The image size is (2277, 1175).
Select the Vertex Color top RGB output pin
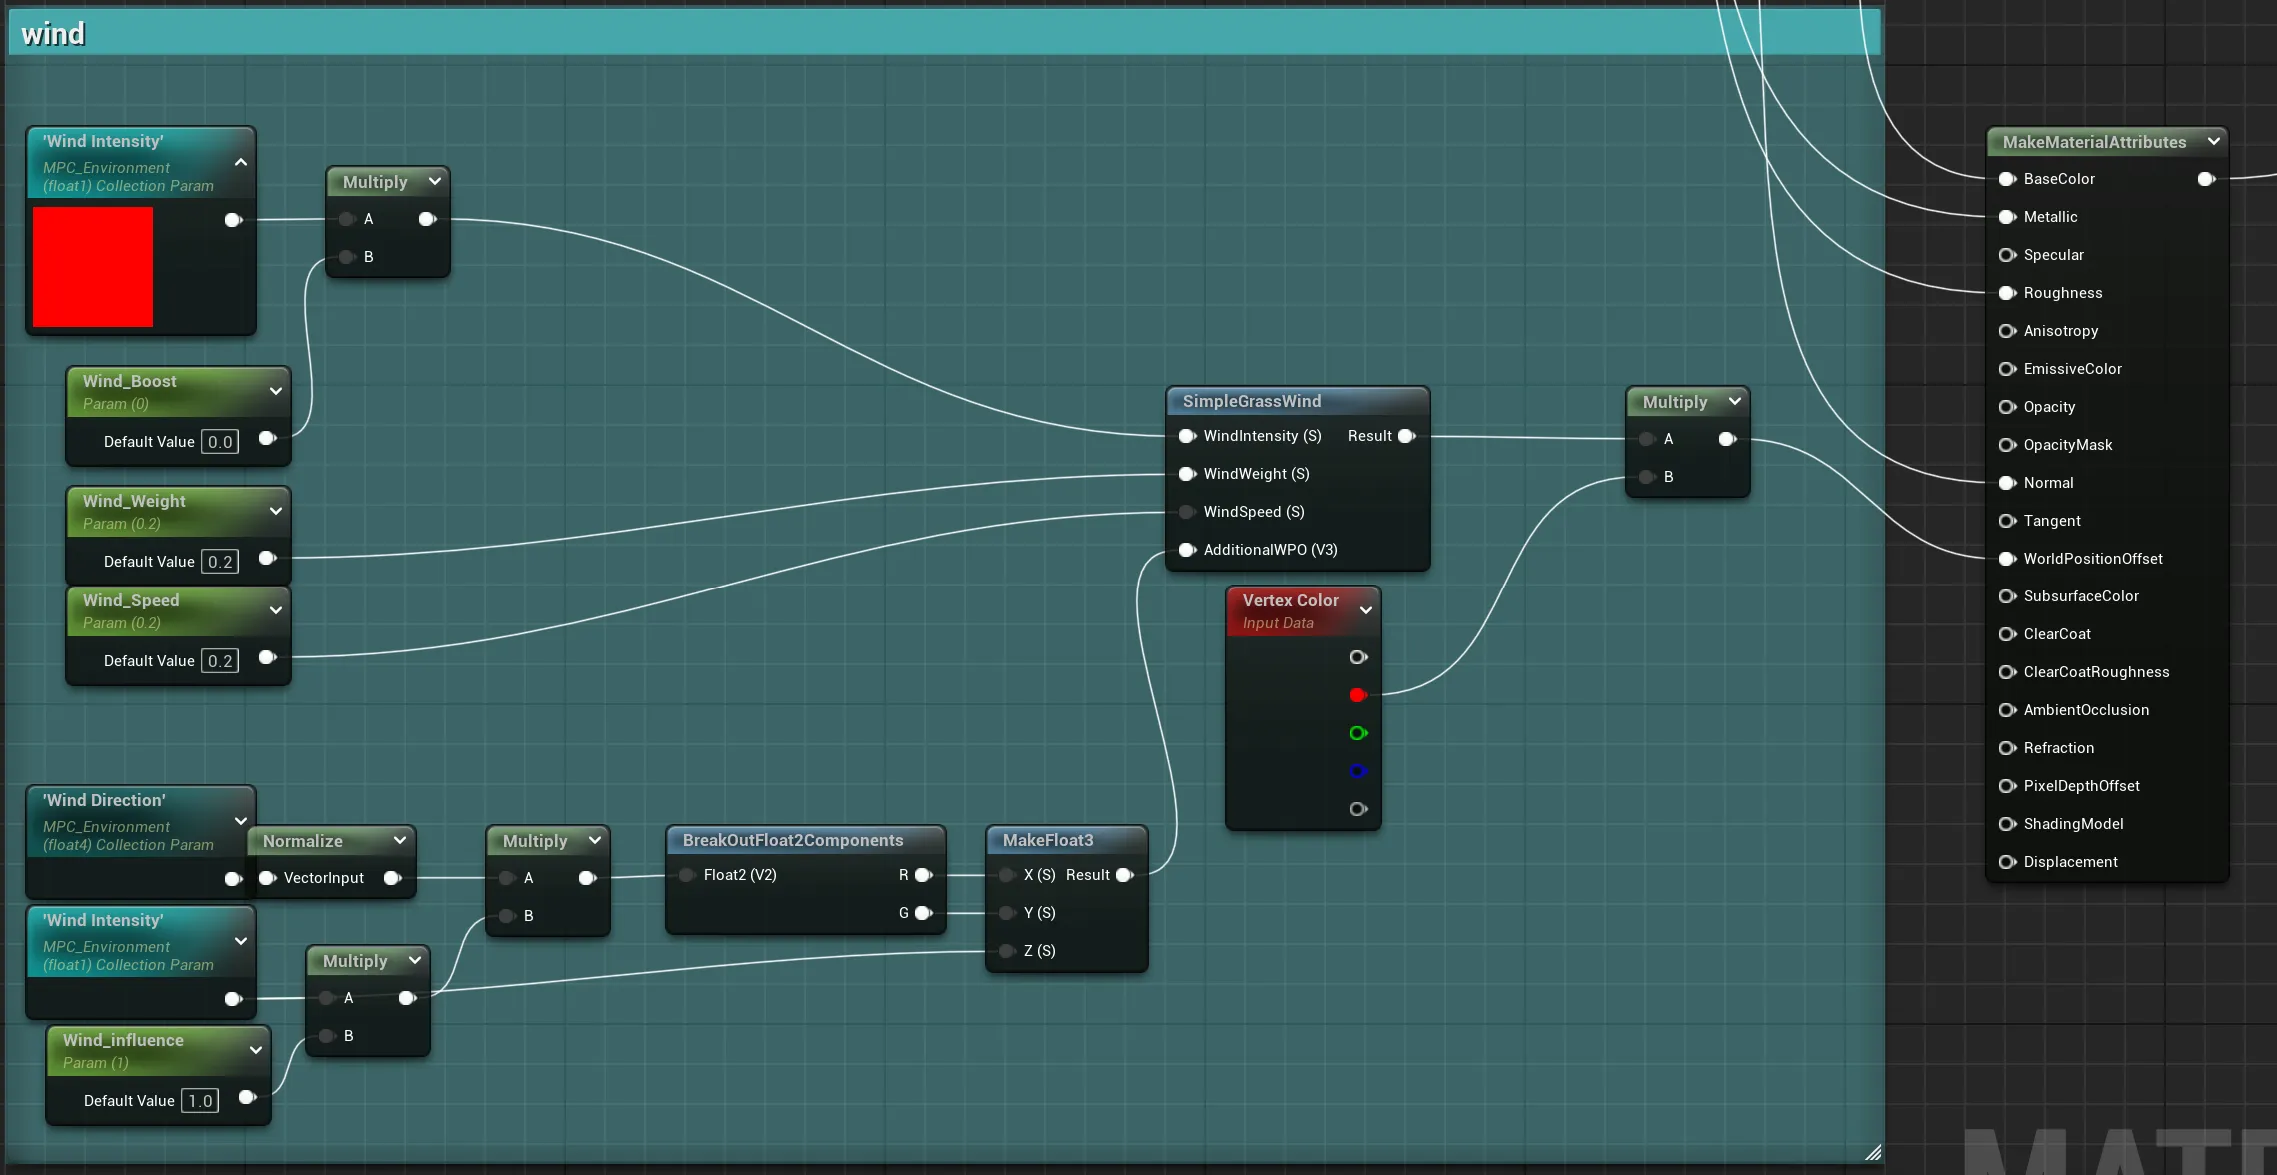(x=1358, y=657)
